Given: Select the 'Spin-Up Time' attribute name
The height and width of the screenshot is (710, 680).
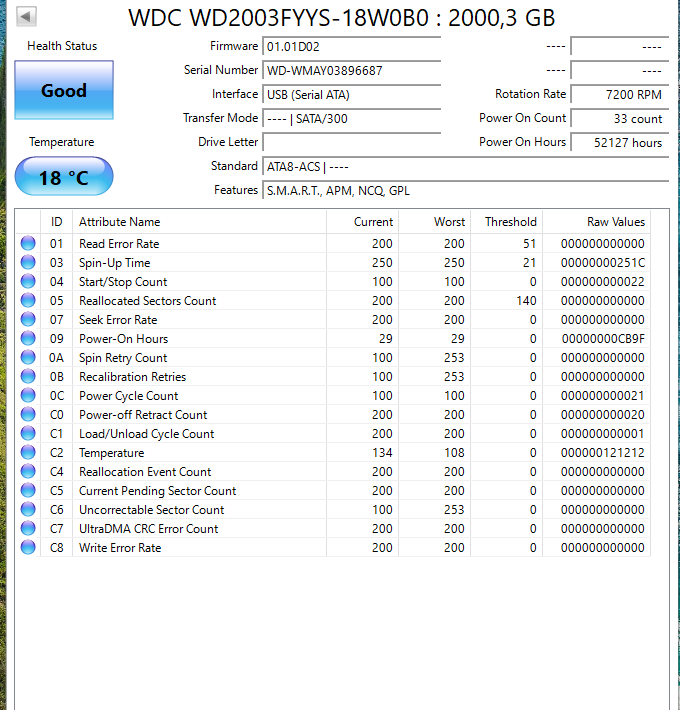Looking at the screenshot, I should (x=115, y=263).
